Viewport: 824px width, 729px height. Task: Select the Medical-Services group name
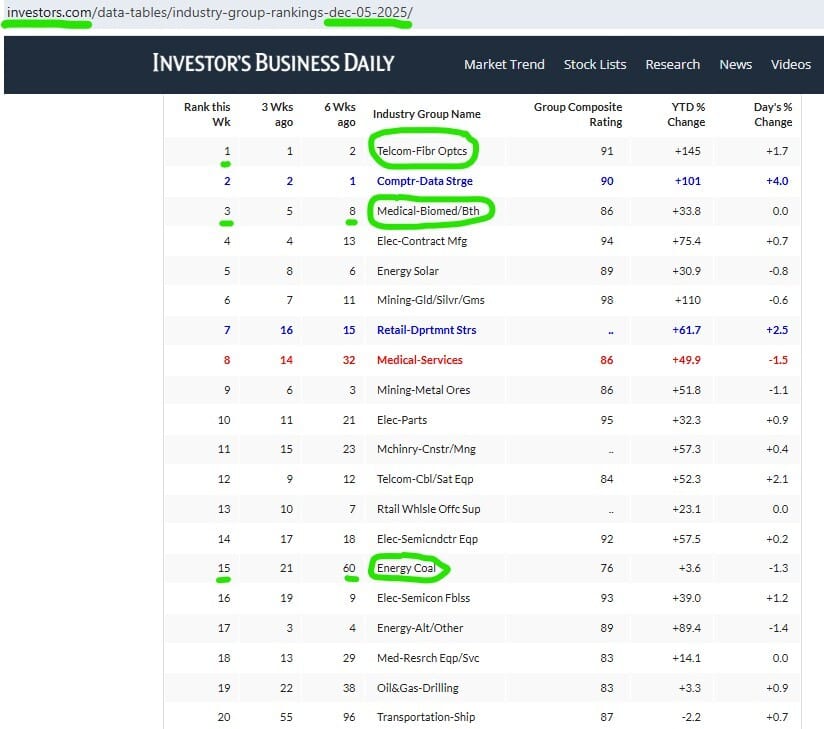point(420,360)
